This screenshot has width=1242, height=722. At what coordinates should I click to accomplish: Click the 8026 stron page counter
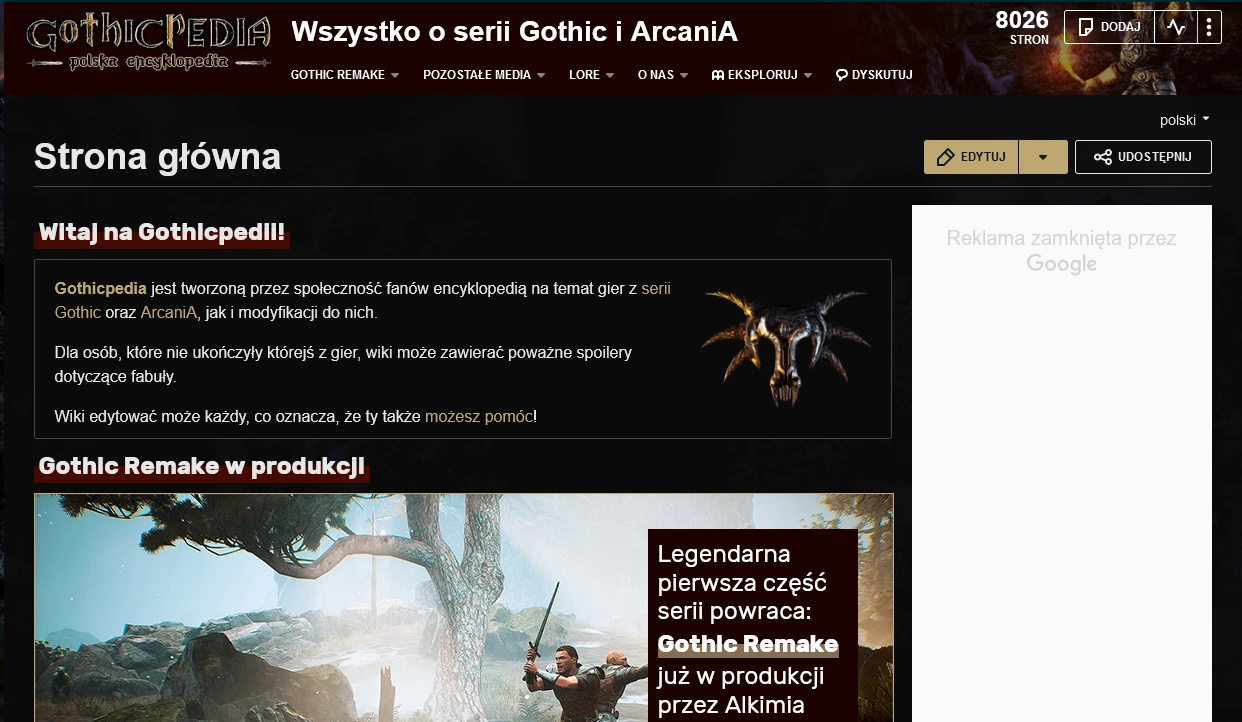(x=1022, y=28)
